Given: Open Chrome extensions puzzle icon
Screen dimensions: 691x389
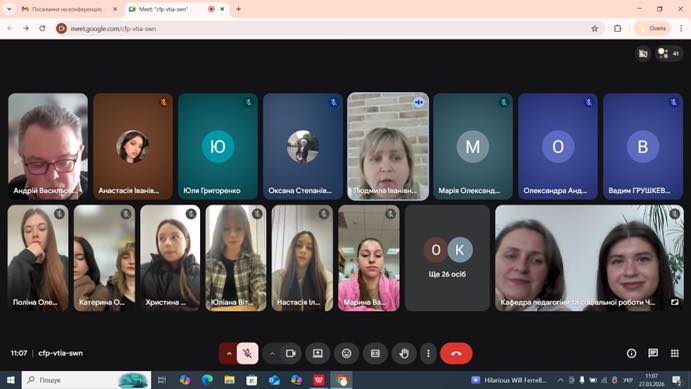Looking at the screenshot, I should (617, 28).
